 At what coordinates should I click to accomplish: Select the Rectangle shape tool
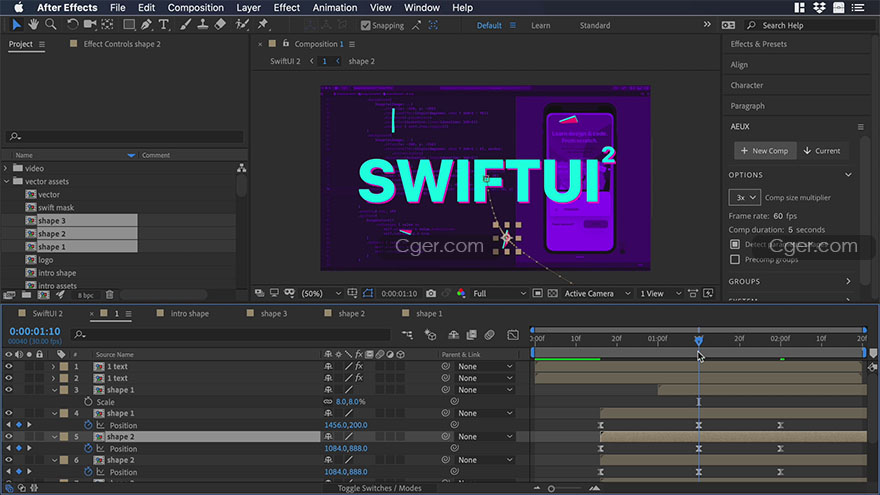[129, 25]
